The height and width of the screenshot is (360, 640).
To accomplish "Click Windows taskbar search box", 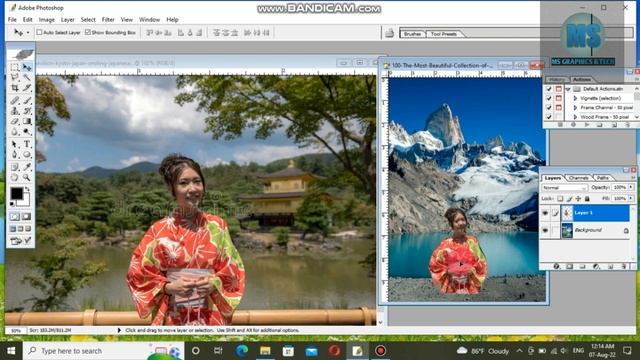I will [x=103, y=351].
